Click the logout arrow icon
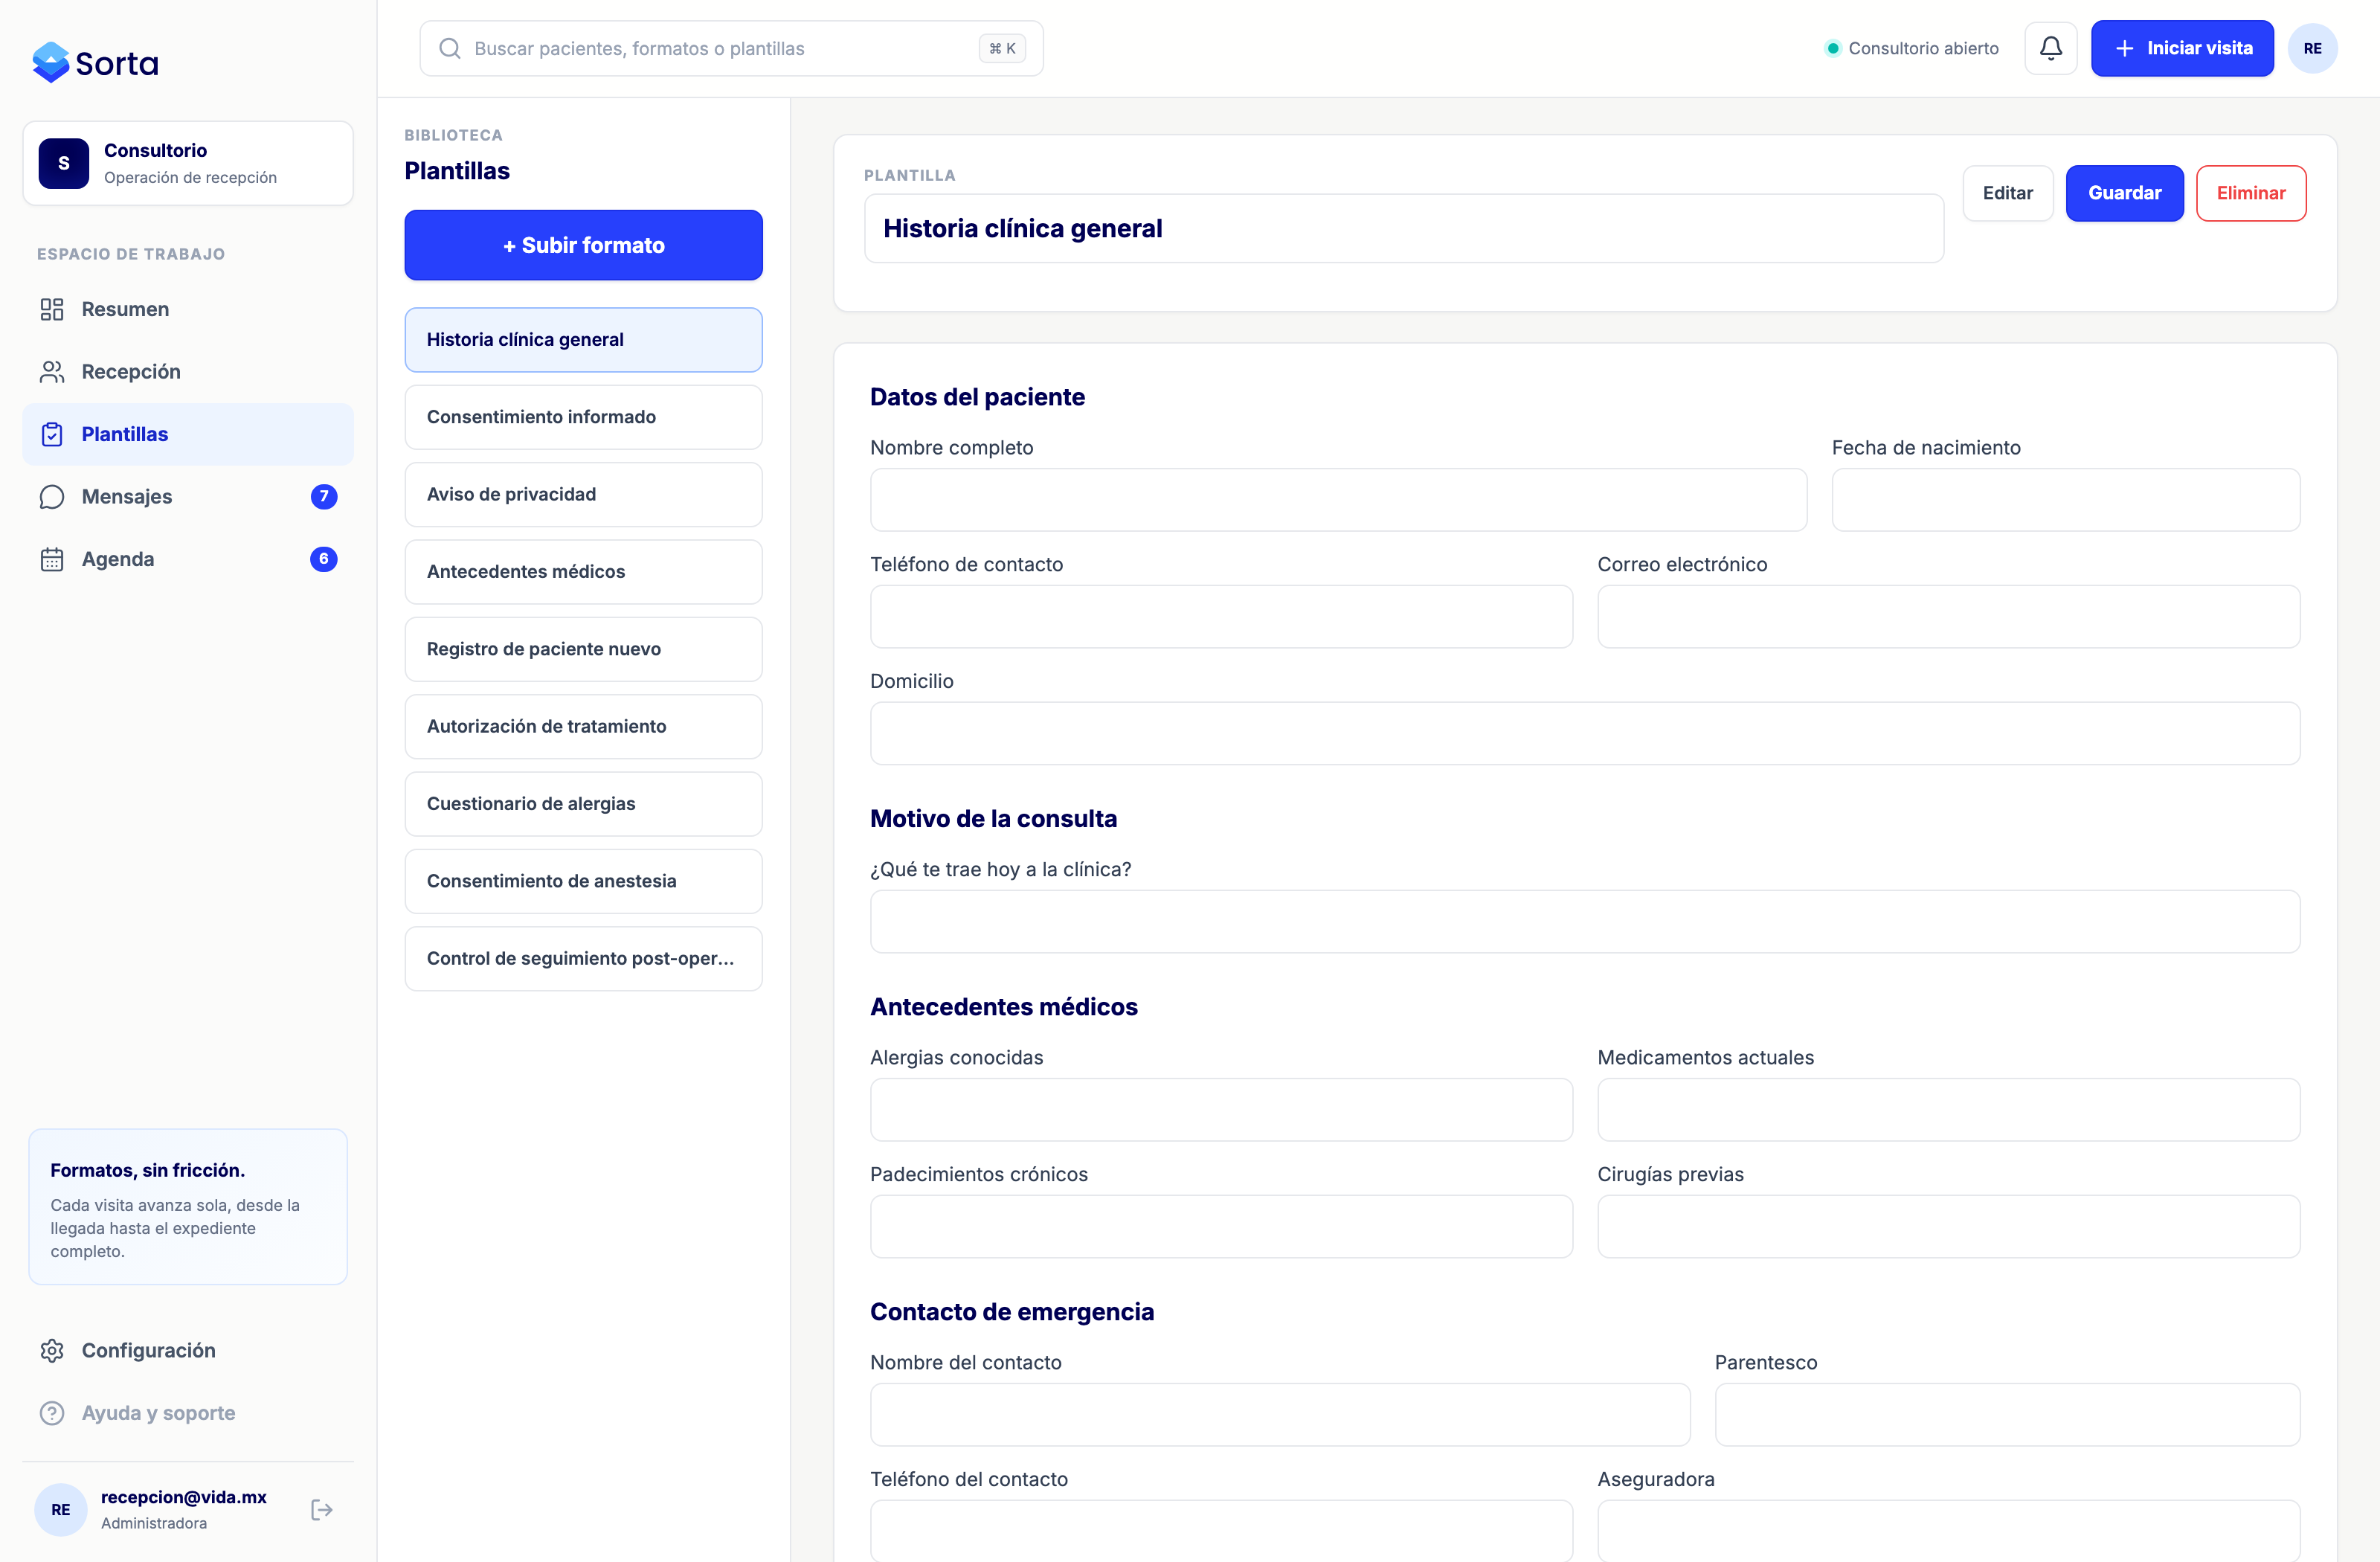 click(x=322, y=1510)
